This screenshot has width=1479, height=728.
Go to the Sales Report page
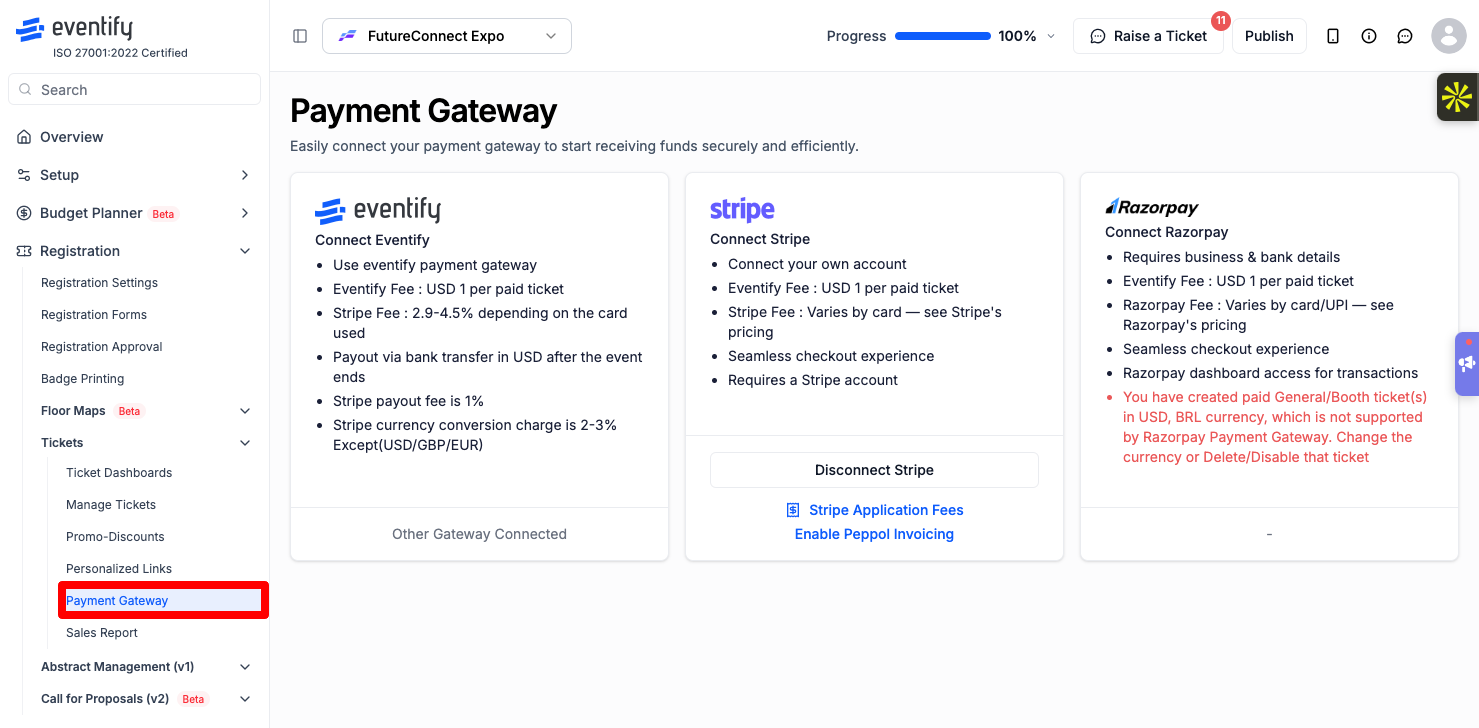[102, 633]
